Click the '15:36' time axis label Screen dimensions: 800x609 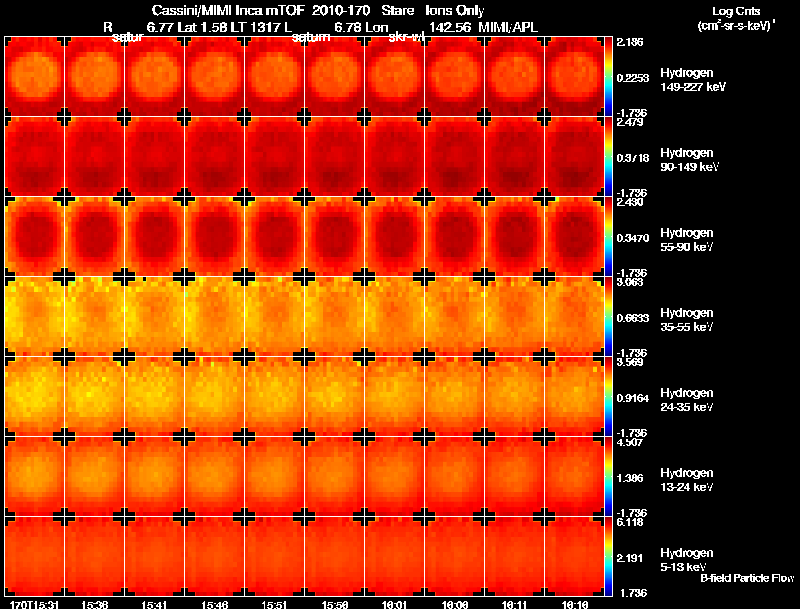tap(94, 604)
